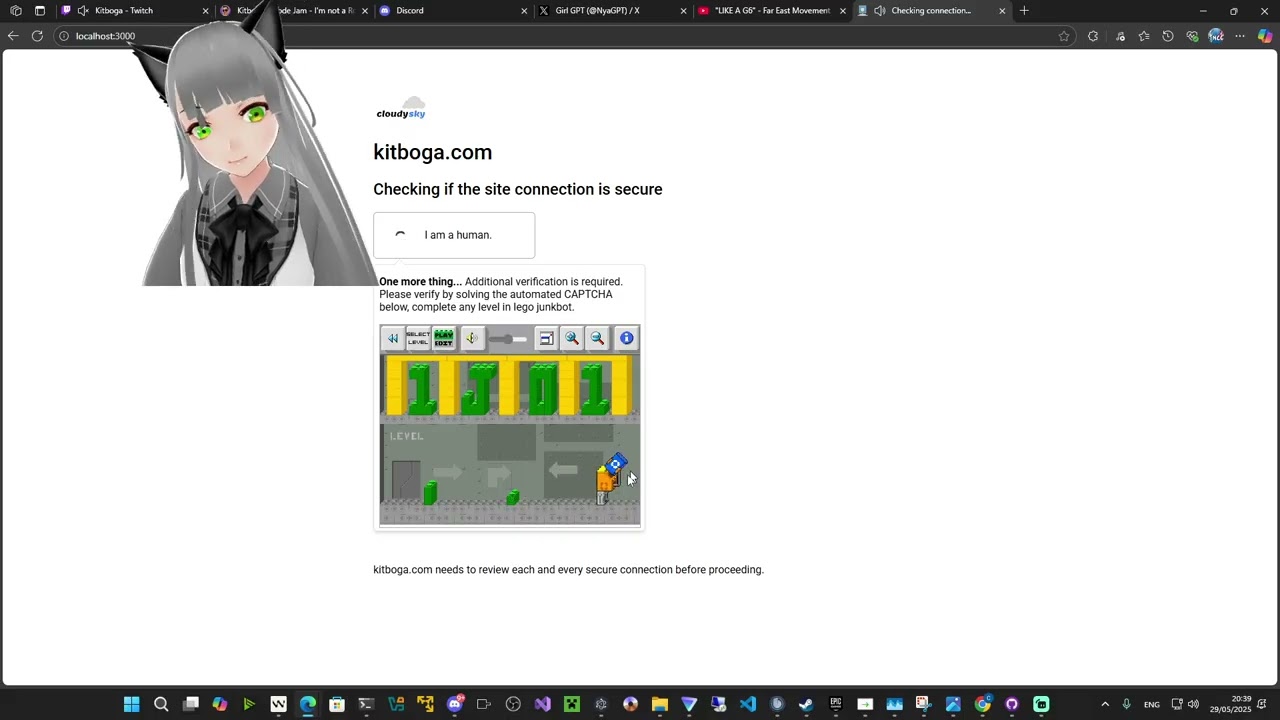The height and width of the screenshot is (720, 1280).
Task: Open the Select Level button in Junkbot
Action: (418, 338)
